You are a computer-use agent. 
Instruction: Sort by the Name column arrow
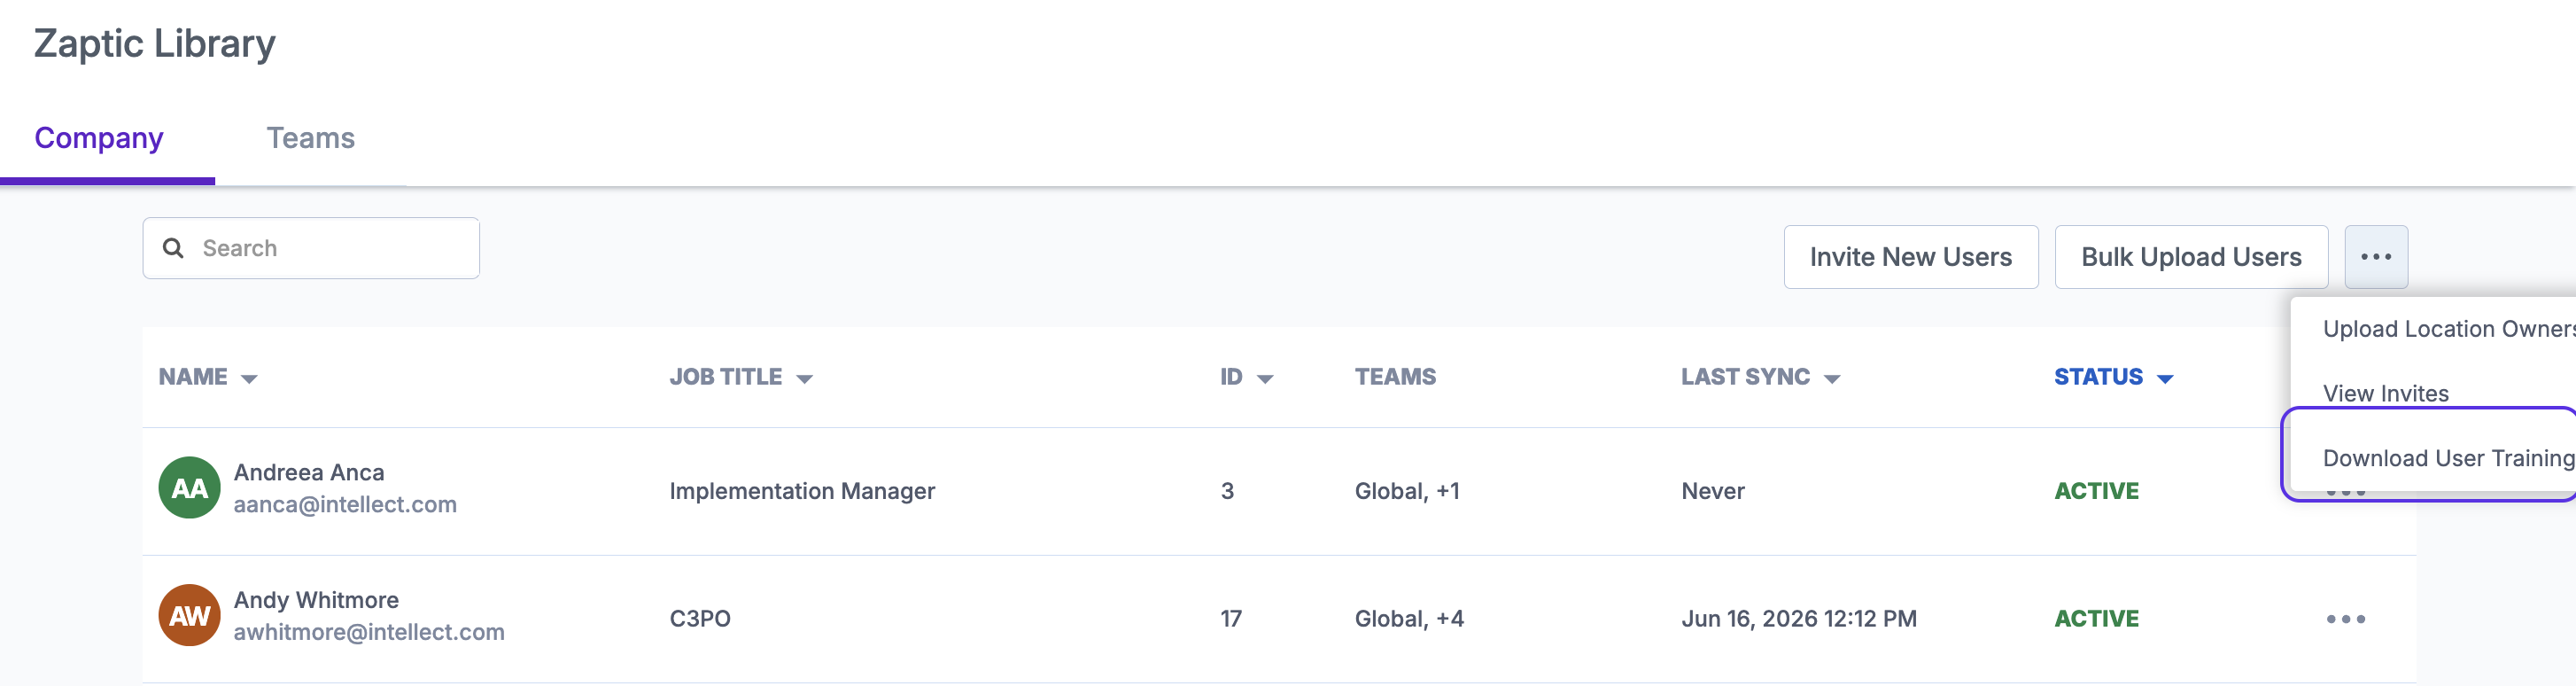pyautogui.click(x=250, y=379)
